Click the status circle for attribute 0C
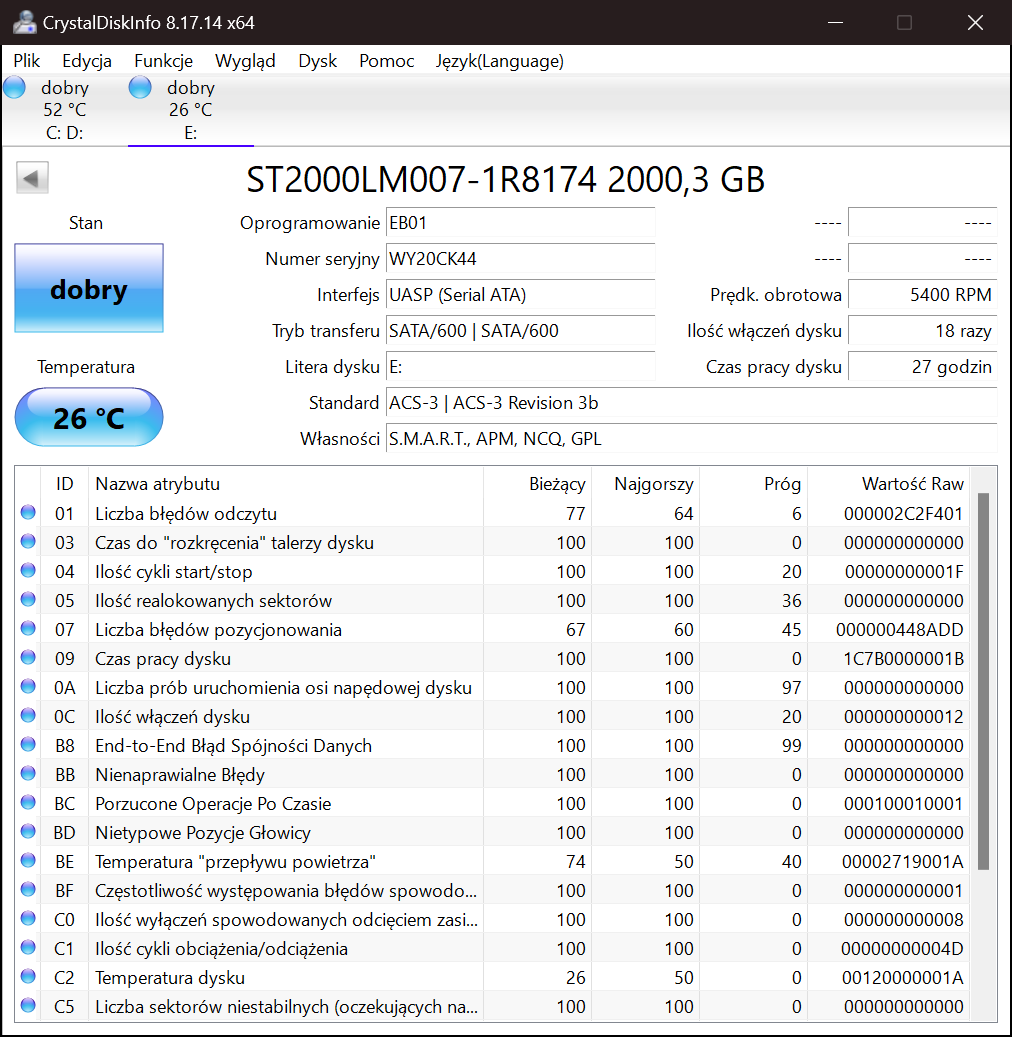Viewport: 1012px width, 1037px height. click(x=28, y=716)
